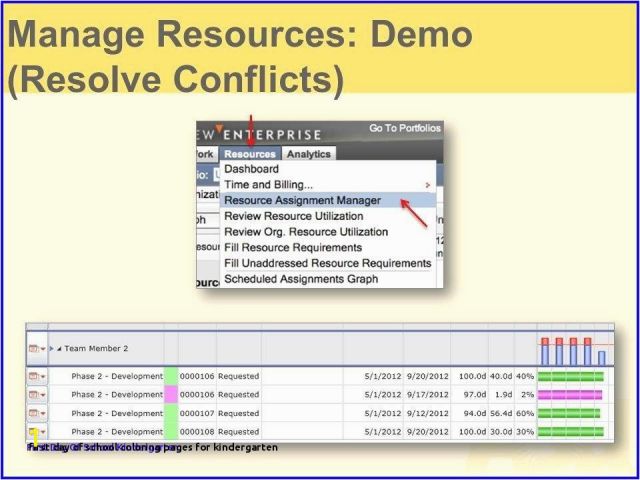Click calendar icon beside assignment 0000107
The image size is (640, 480).
coord(33,413)
